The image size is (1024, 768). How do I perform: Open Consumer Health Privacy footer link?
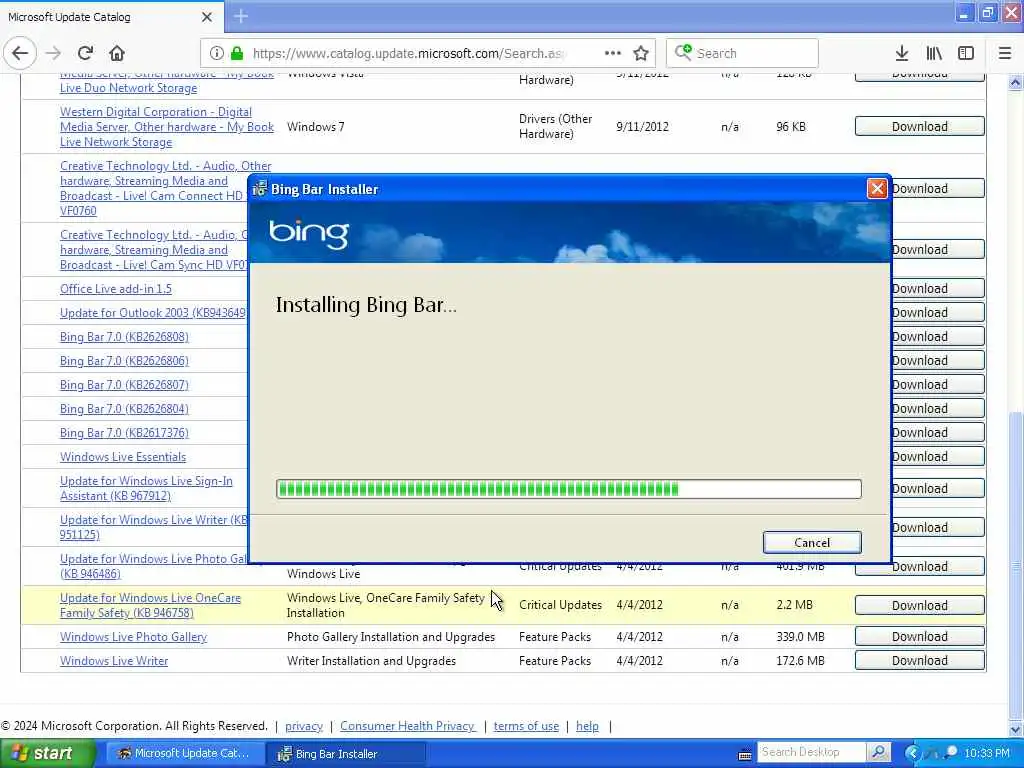pos(408,726)
